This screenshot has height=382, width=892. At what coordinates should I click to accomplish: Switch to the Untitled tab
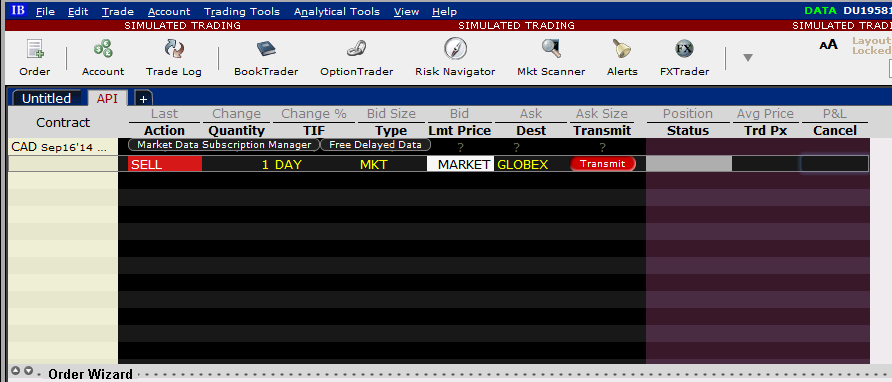(x=47, y=98)
